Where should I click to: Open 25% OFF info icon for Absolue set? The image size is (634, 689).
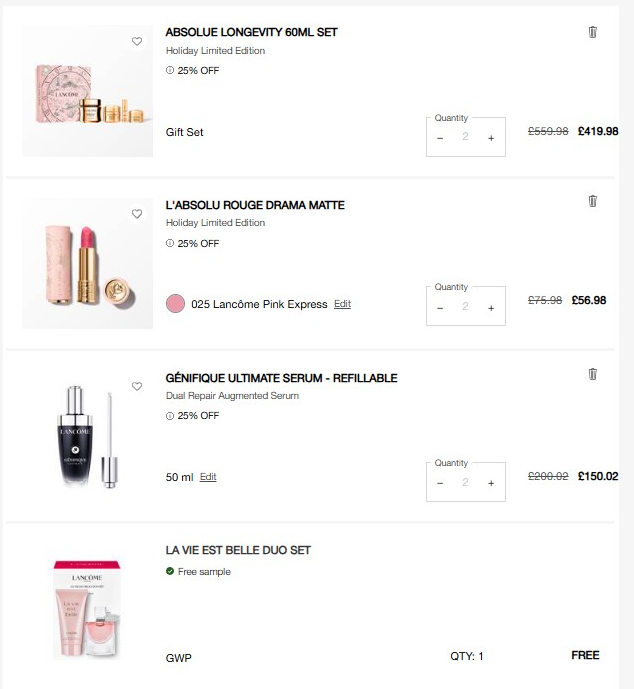click(170, 70)
